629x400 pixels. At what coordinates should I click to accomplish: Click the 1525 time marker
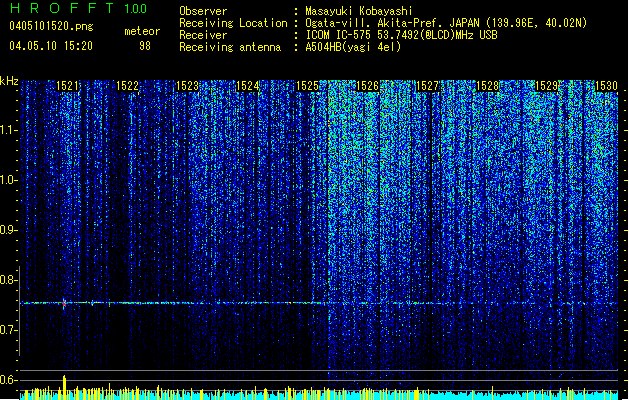[x=307, y=86]
